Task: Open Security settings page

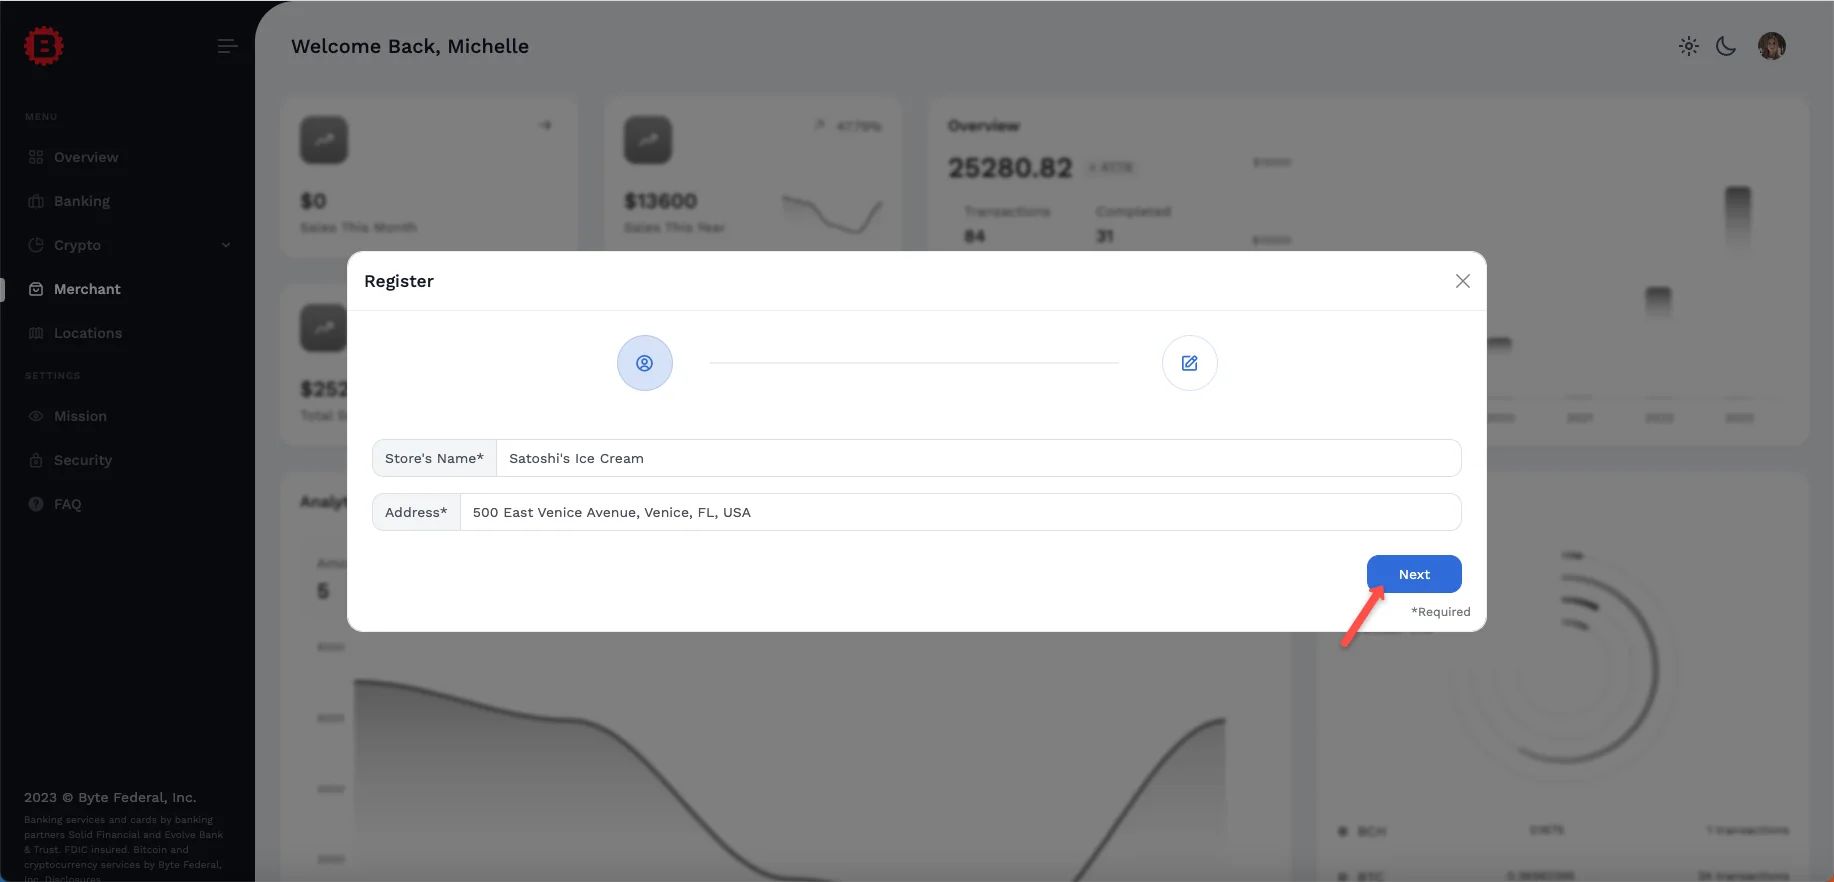Action: [83, 460]
